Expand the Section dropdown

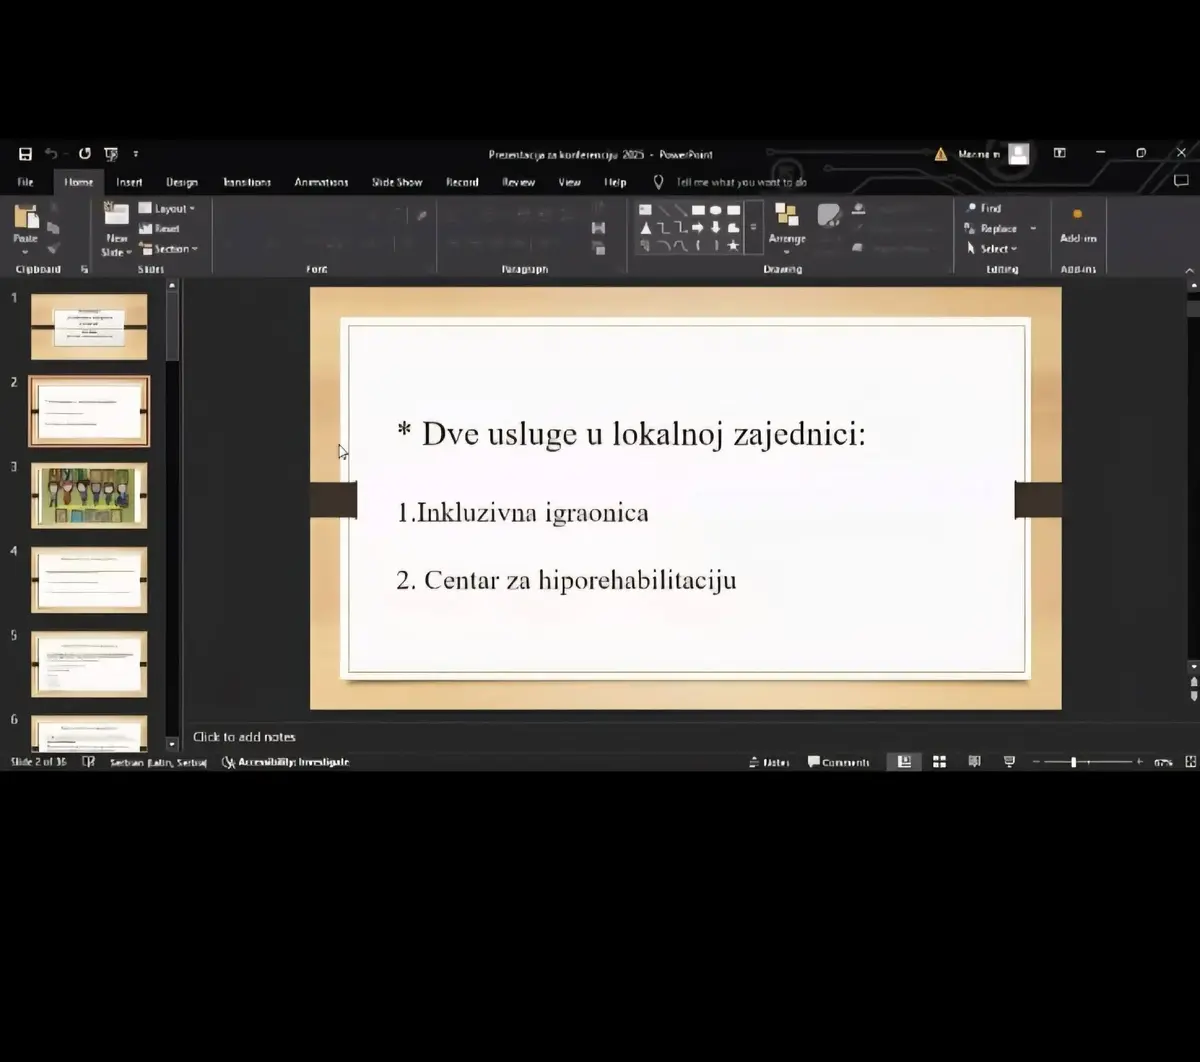pos(169,249)
